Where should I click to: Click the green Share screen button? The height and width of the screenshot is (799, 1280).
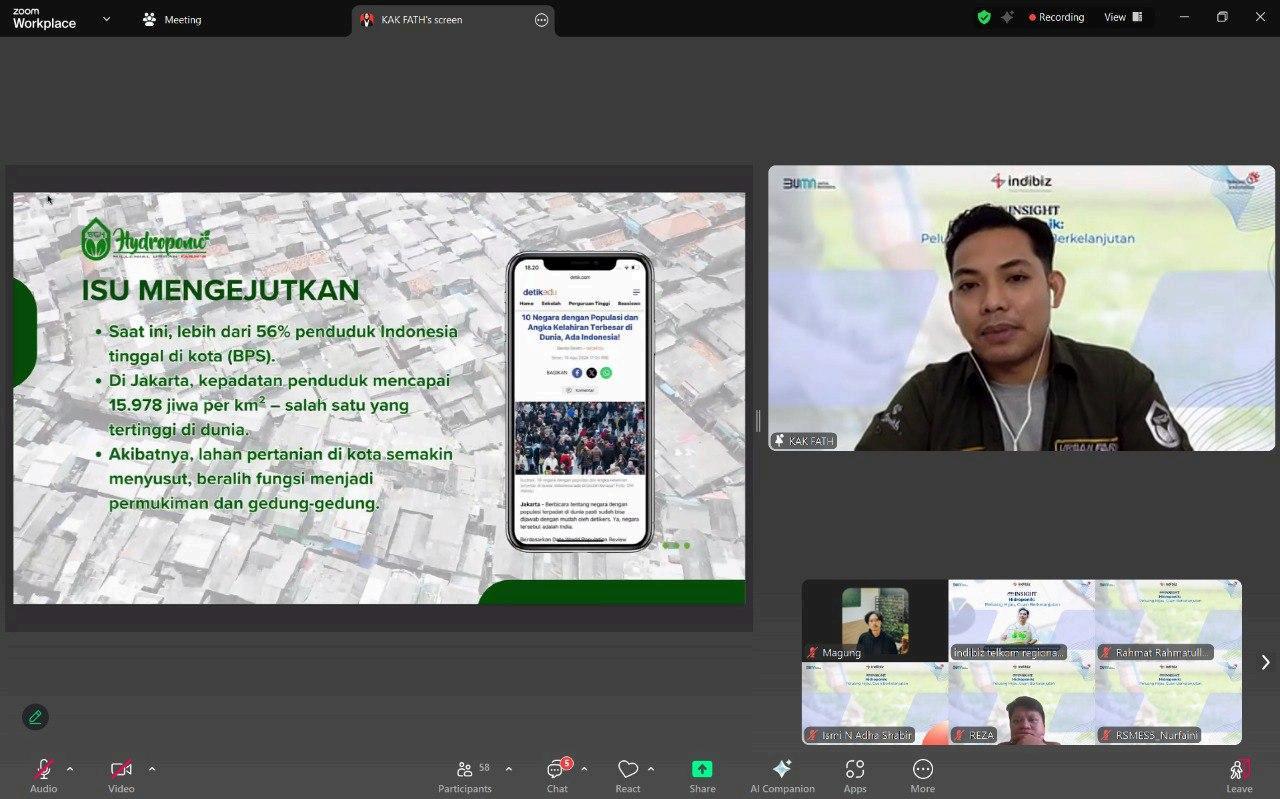click(x=702, y=775)
